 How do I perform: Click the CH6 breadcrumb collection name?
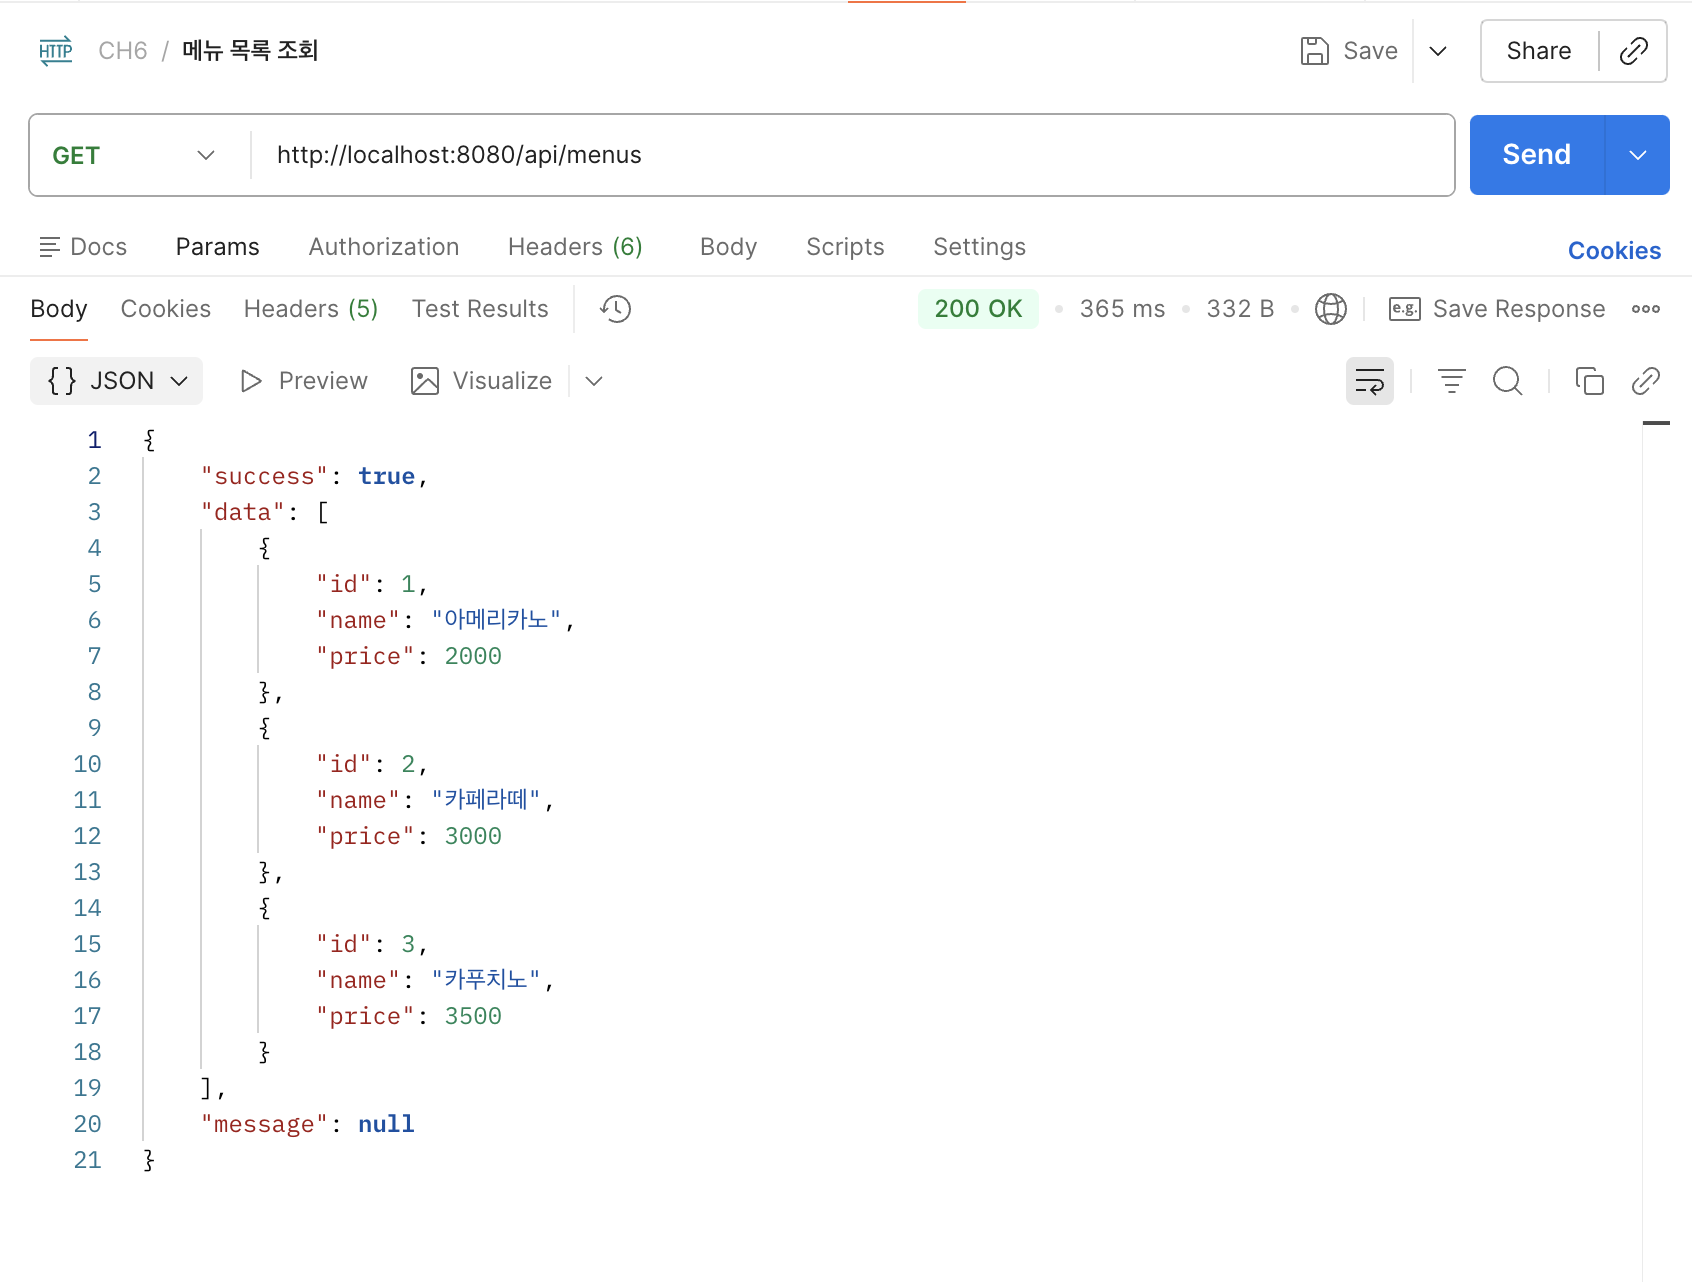tap(123, 51)
